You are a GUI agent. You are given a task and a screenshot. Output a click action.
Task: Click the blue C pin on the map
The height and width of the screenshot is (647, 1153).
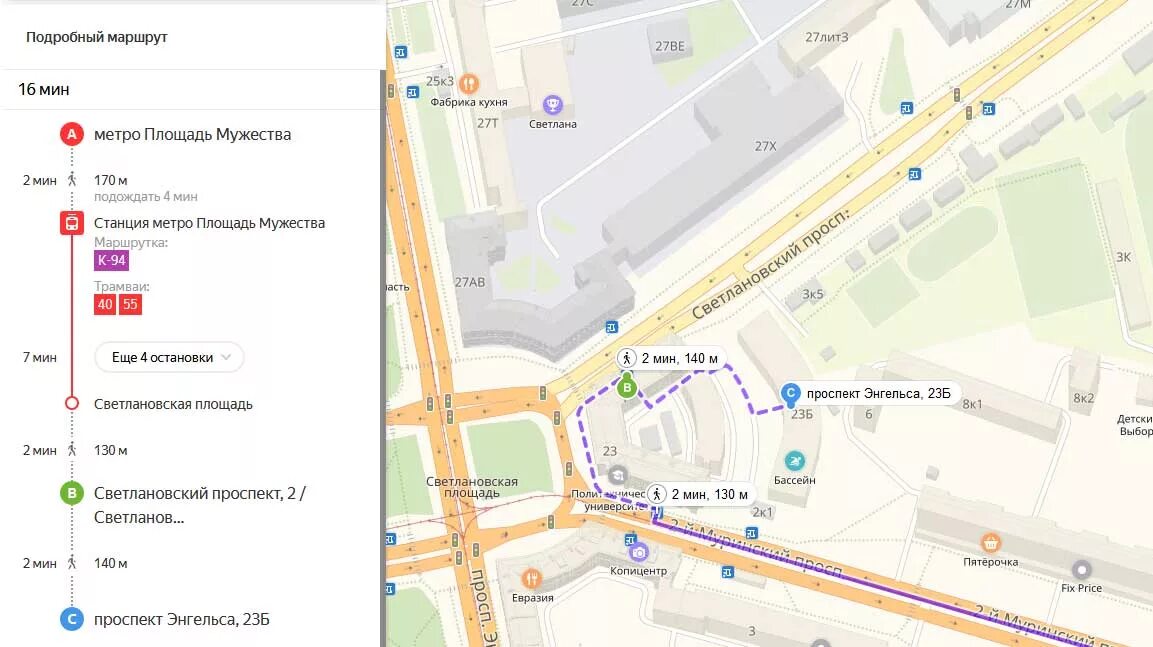[790, 393]
